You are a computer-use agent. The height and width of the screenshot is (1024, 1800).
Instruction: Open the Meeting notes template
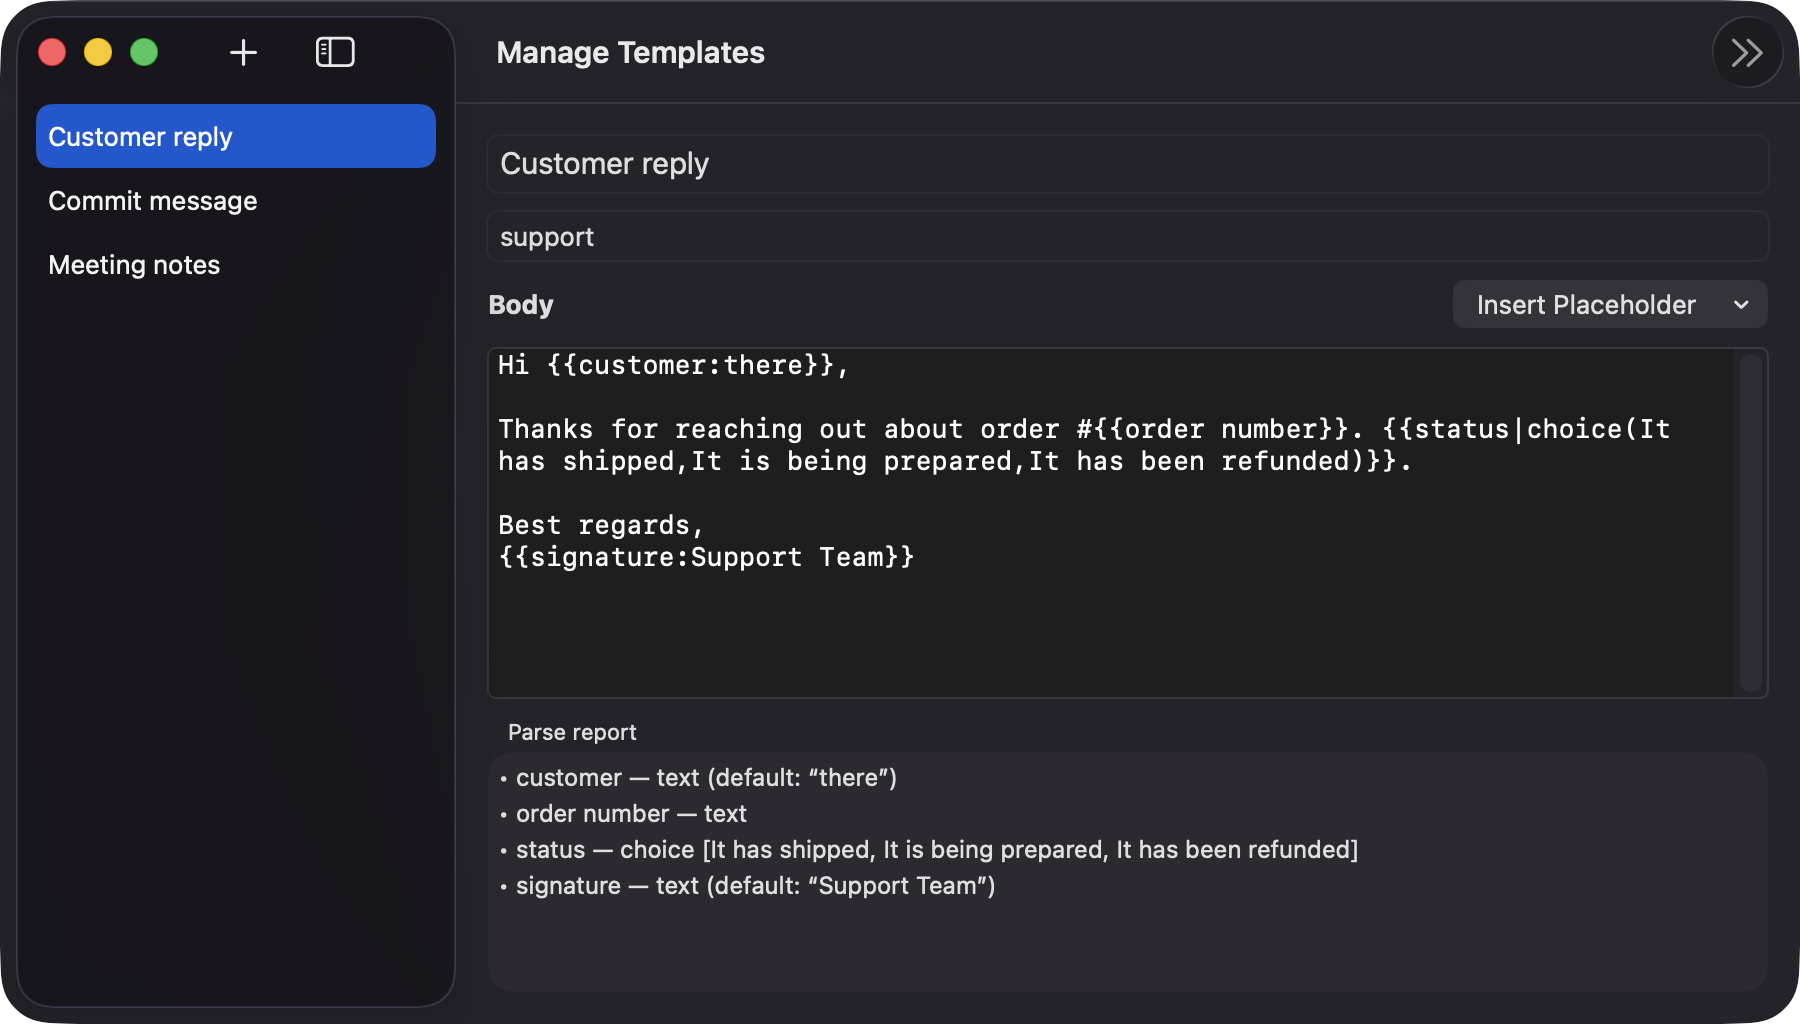coord(236,264)
